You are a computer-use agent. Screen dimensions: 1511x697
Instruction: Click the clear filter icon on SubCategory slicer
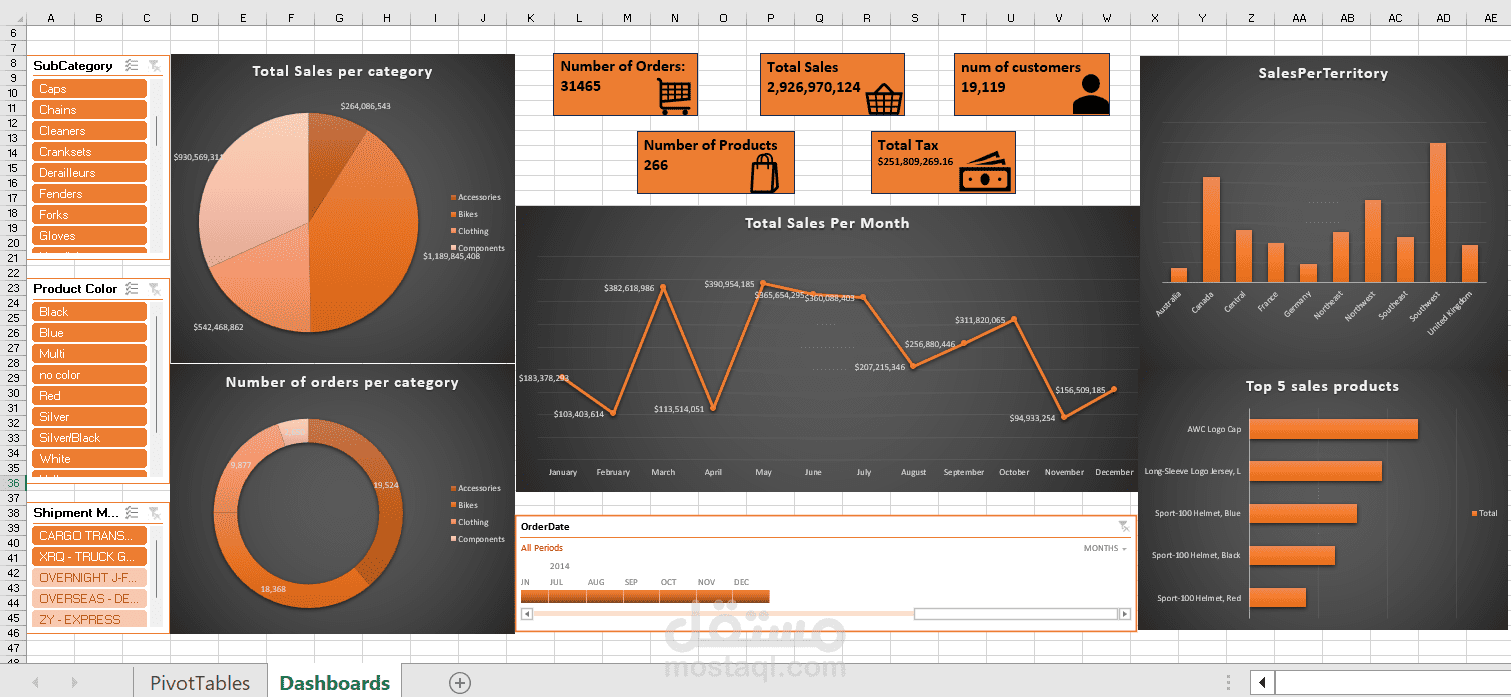pos(154,65)
